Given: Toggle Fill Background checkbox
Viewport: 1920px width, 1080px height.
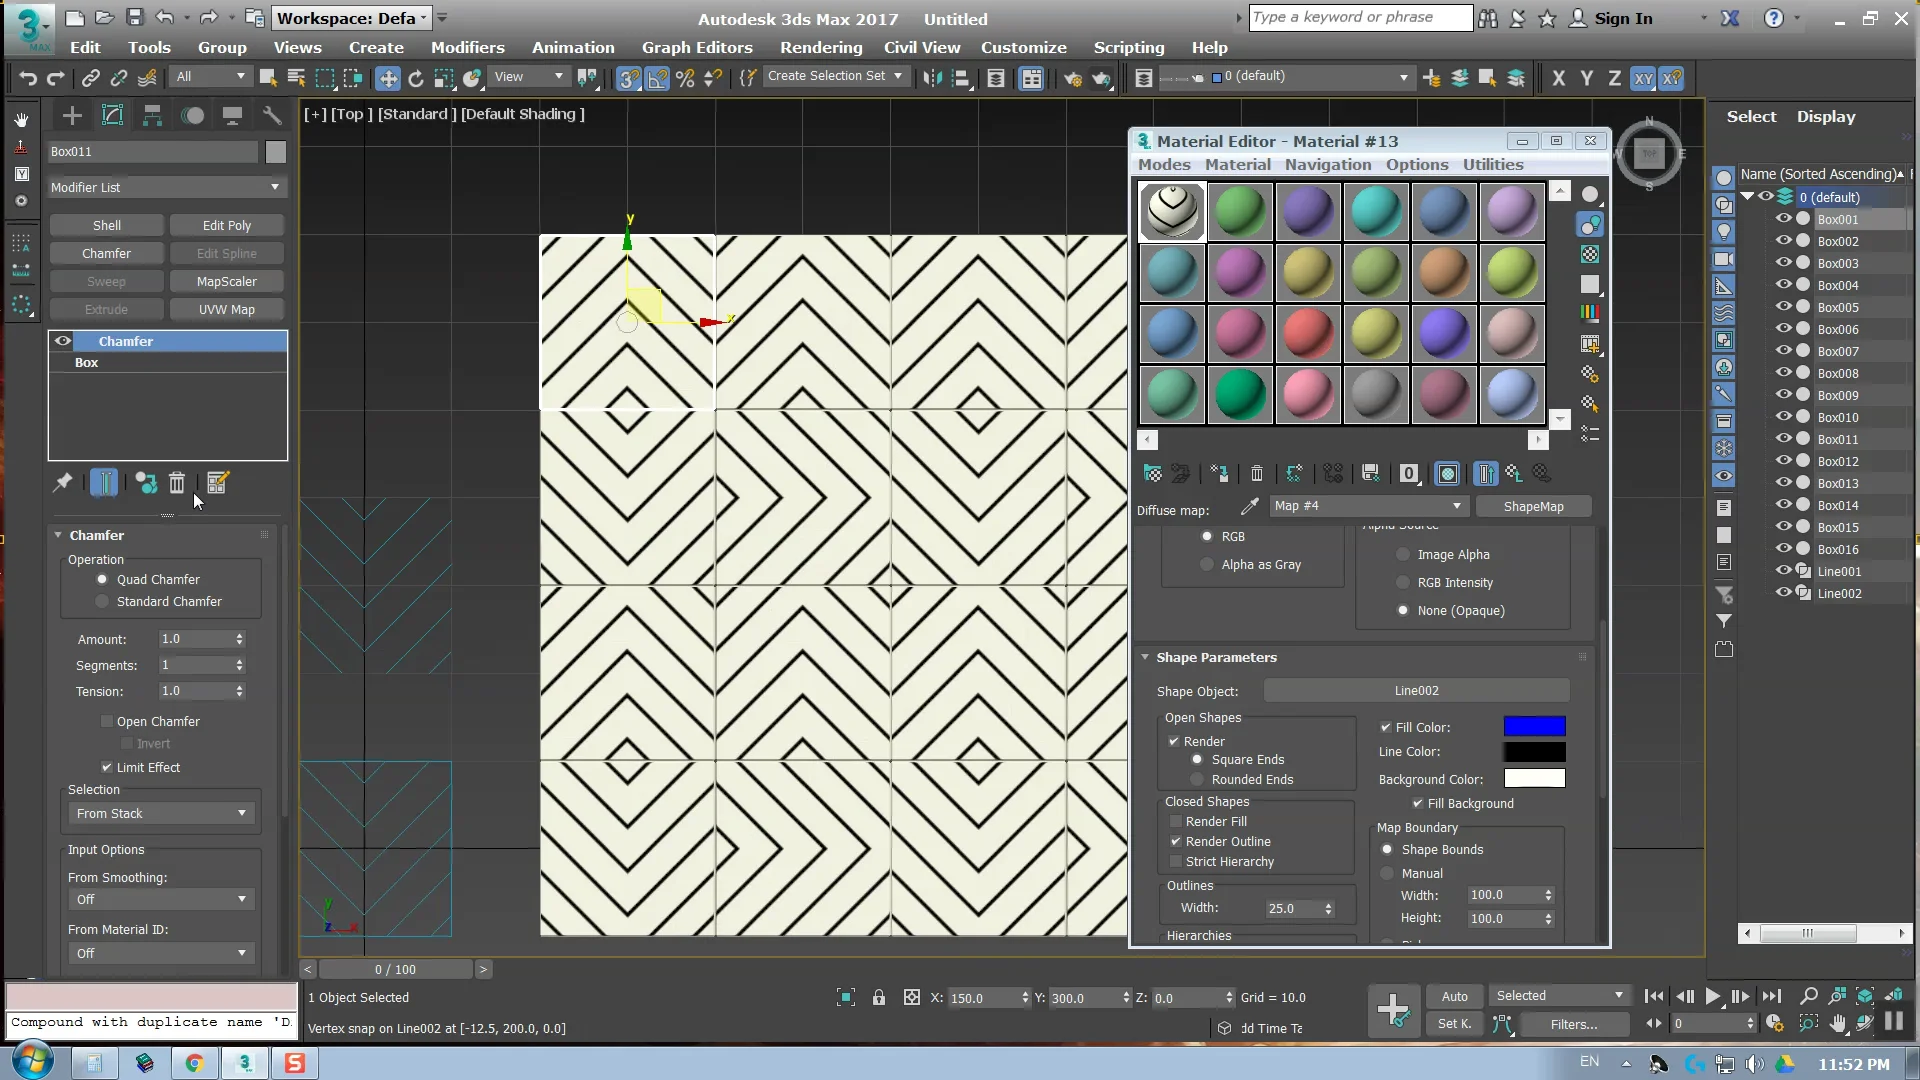Looking at the screenshot, I should 1418,803.
